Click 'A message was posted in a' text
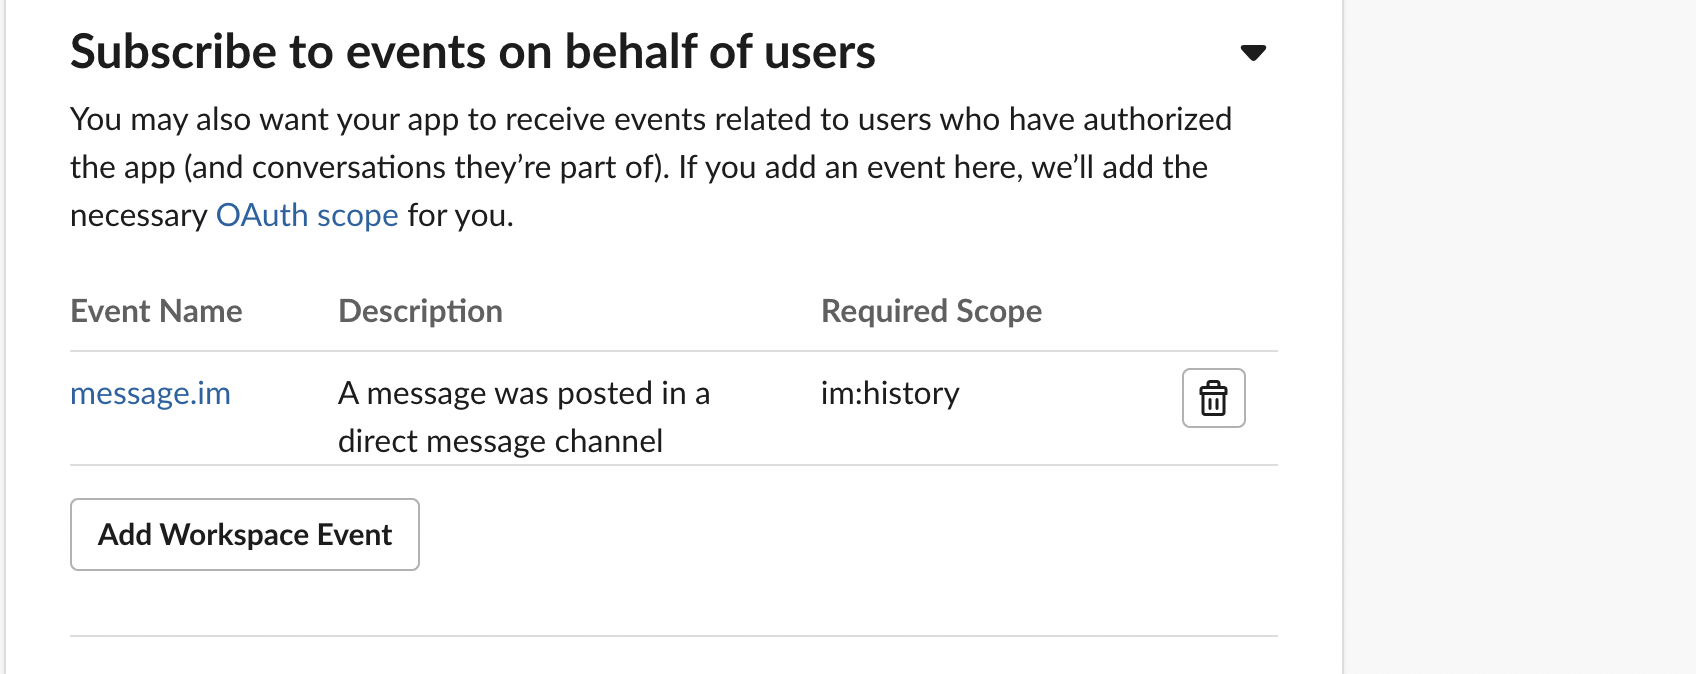The height and width of the screenshot is (674, 1696). tap(524, 393)
